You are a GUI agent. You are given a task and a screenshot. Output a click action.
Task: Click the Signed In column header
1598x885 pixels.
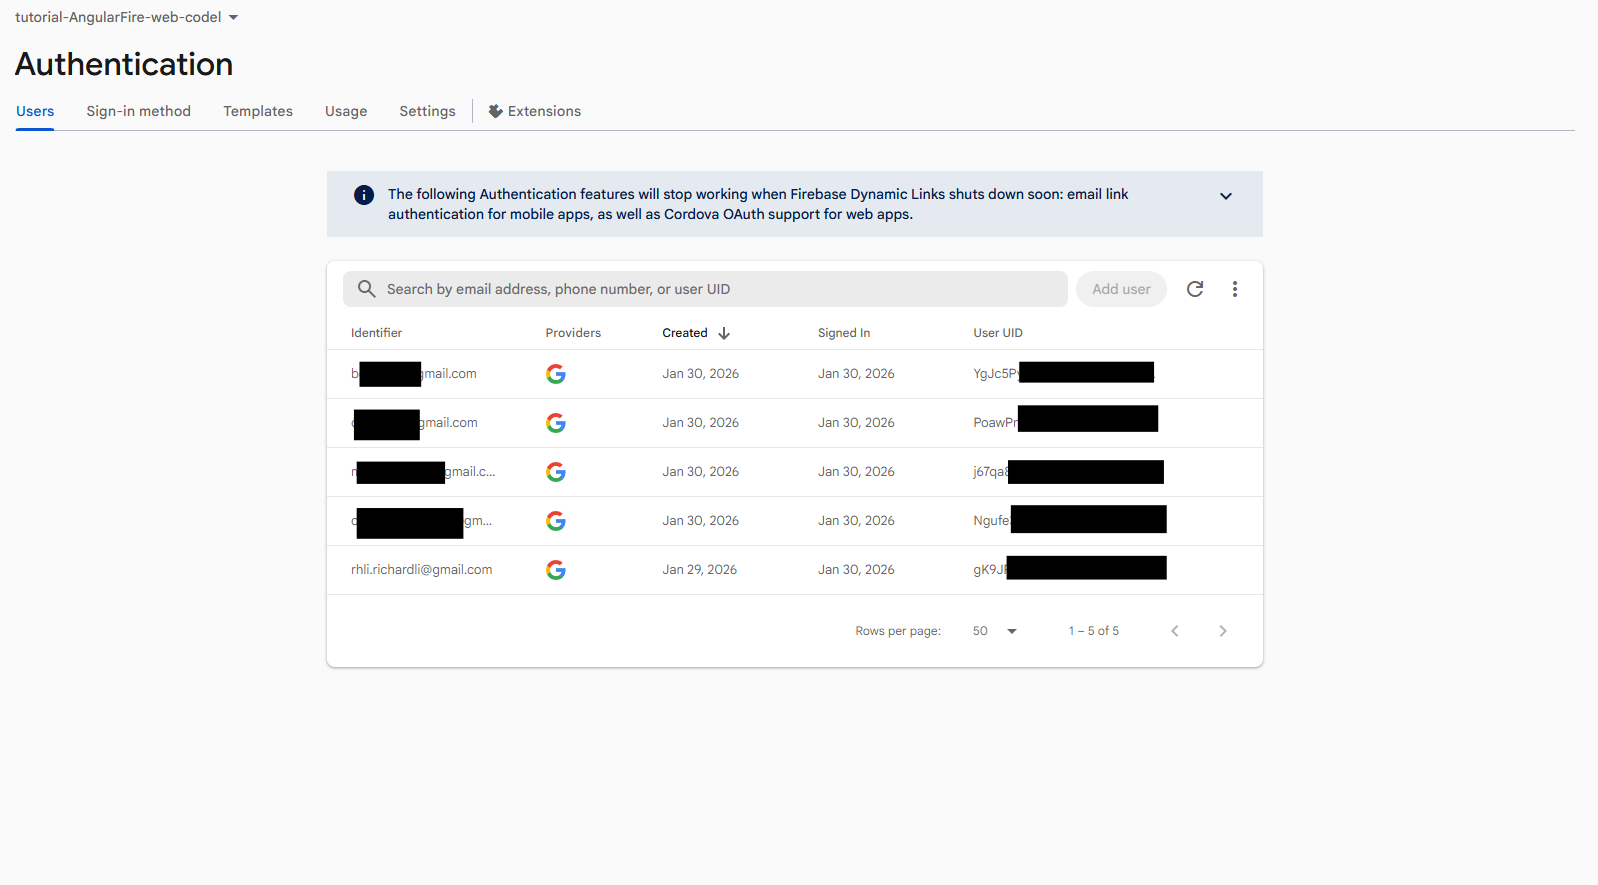(844, 333)
